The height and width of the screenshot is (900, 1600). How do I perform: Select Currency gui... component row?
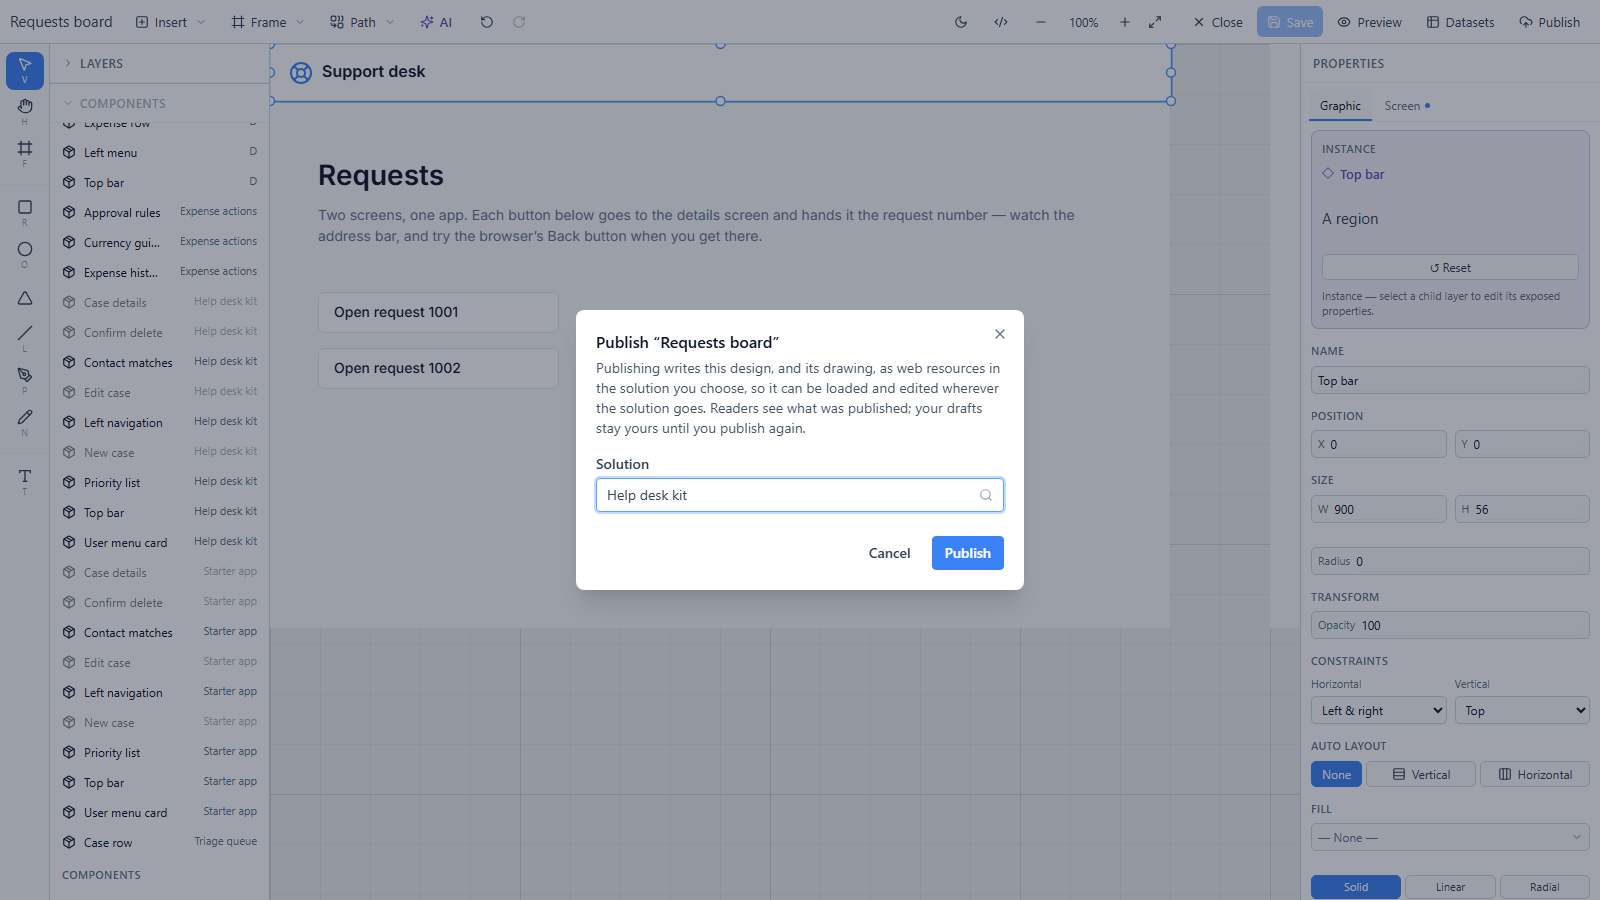[160, 242]
